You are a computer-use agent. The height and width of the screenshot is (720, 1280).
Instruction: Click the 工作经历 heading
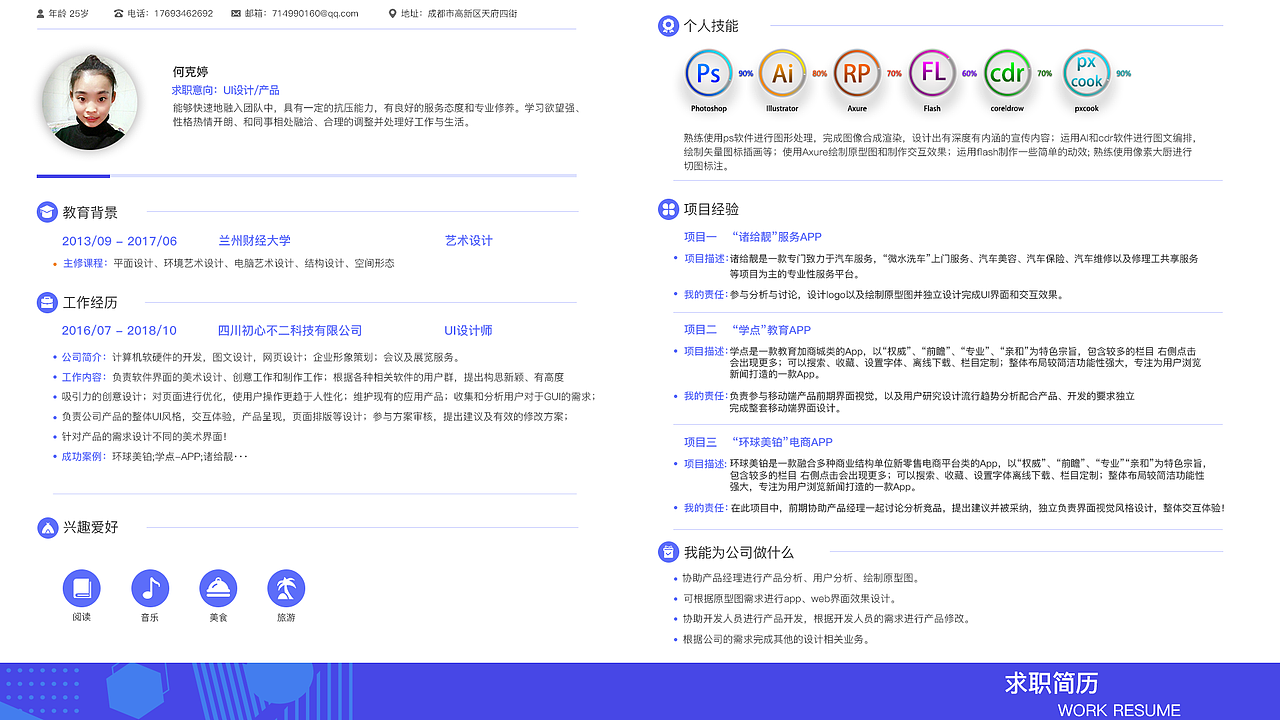pyautogui.click(x=90, y=302)
